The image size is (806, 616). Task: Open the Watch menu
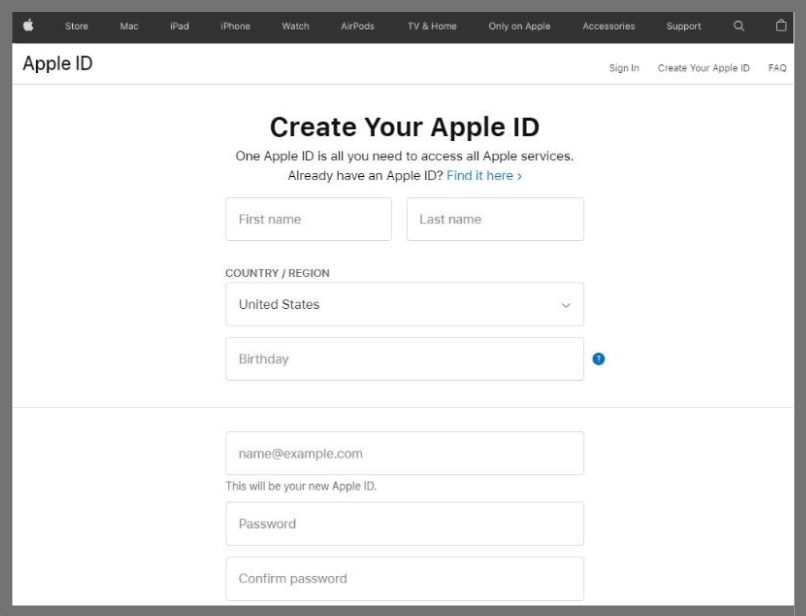pos(296,26)
